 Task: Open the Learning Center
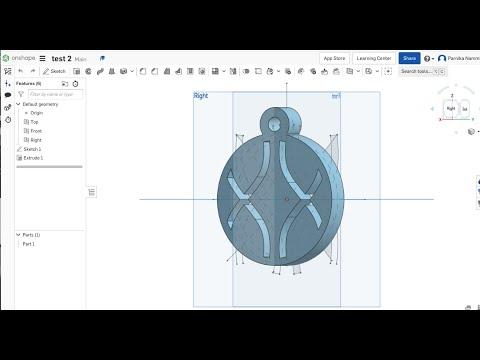pos(374,58)
